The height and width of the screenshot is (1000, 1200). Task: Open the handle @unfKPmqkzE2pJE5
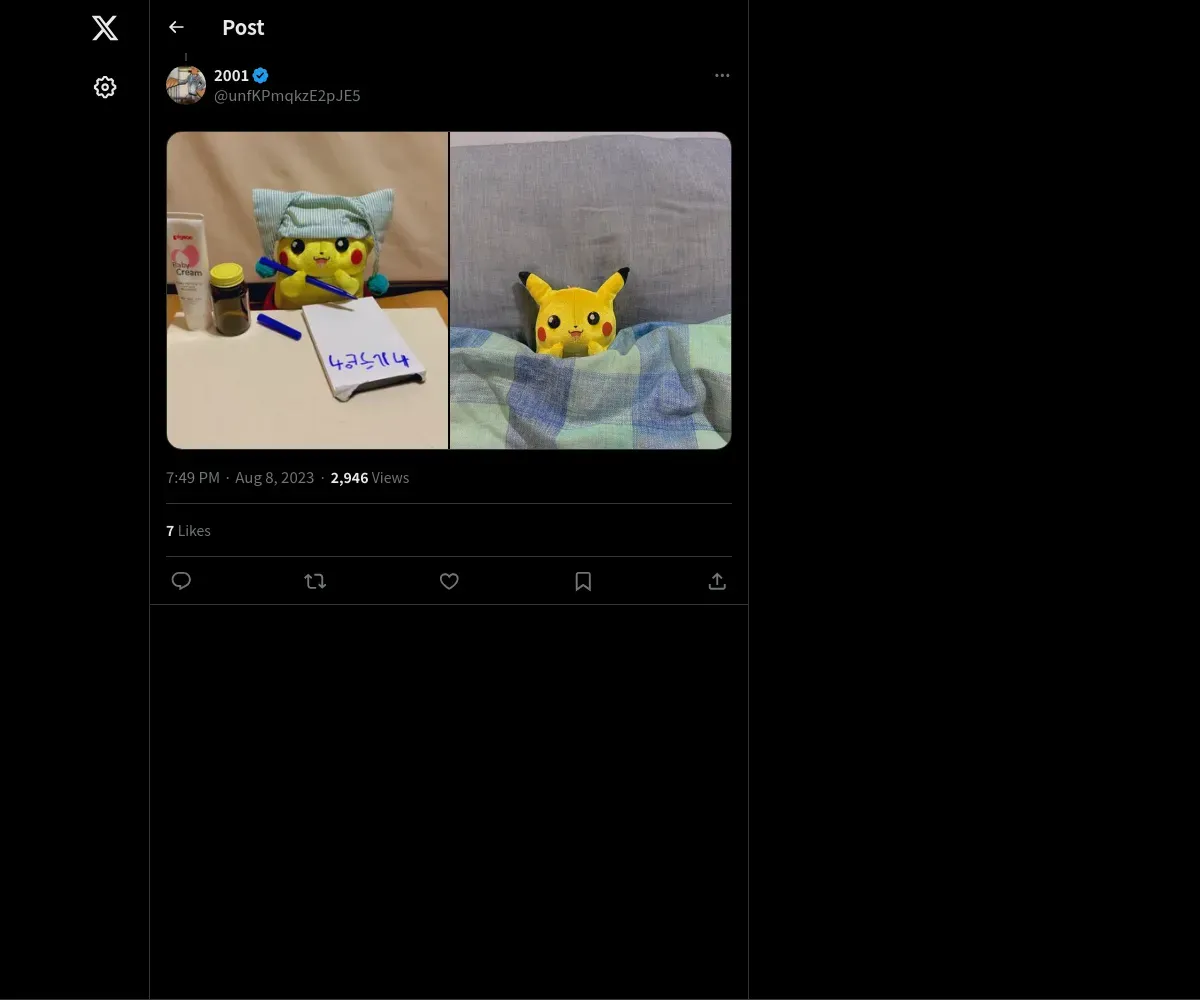tap(287, 96)
